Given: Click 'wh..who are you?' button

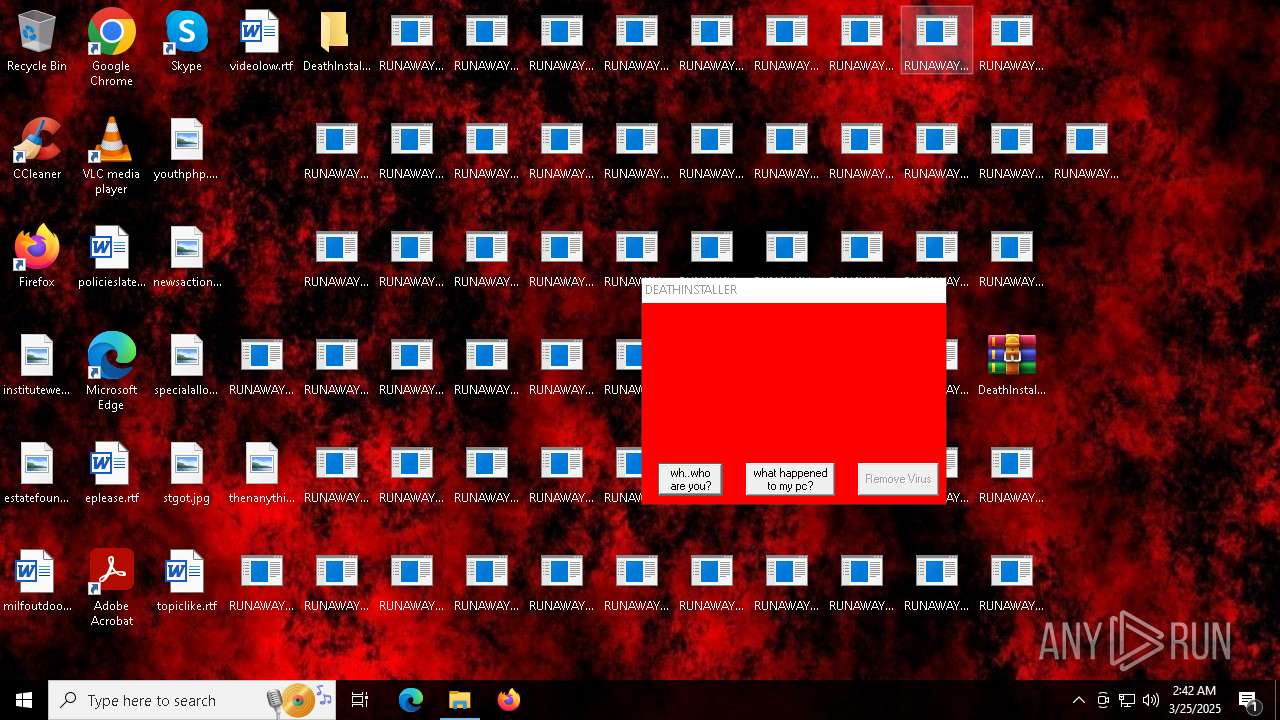Looking at the screenshot, I should tap(690, 479).
